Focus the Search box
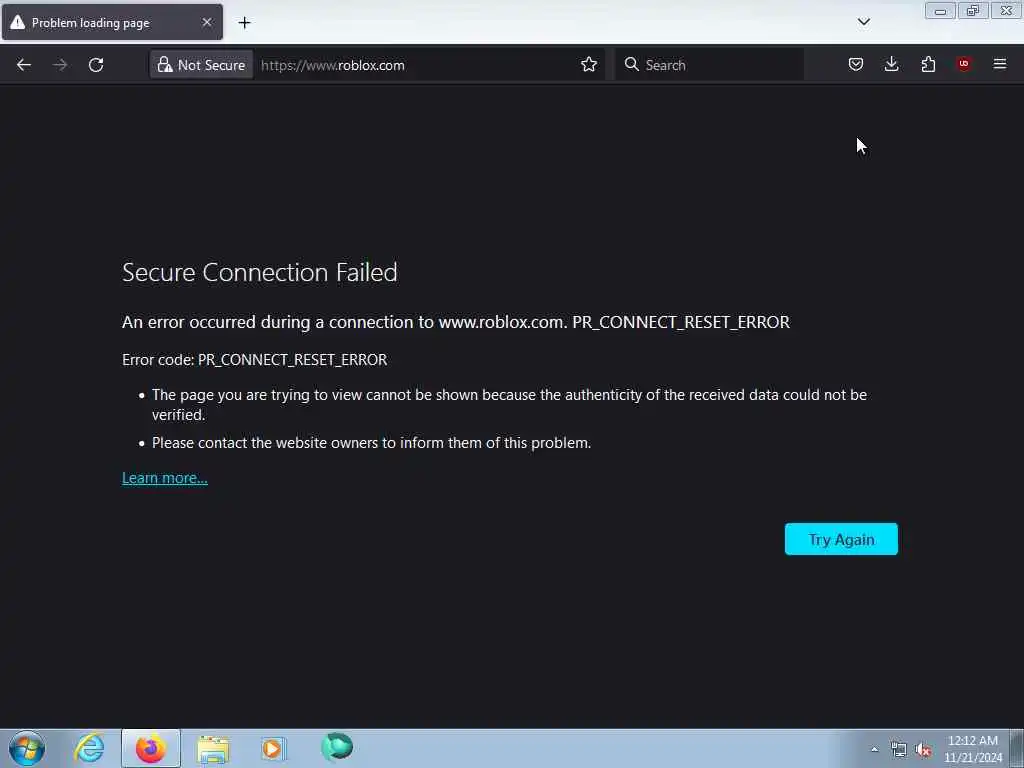This screenshot has width=1024, height=768. tap(709, 65)
